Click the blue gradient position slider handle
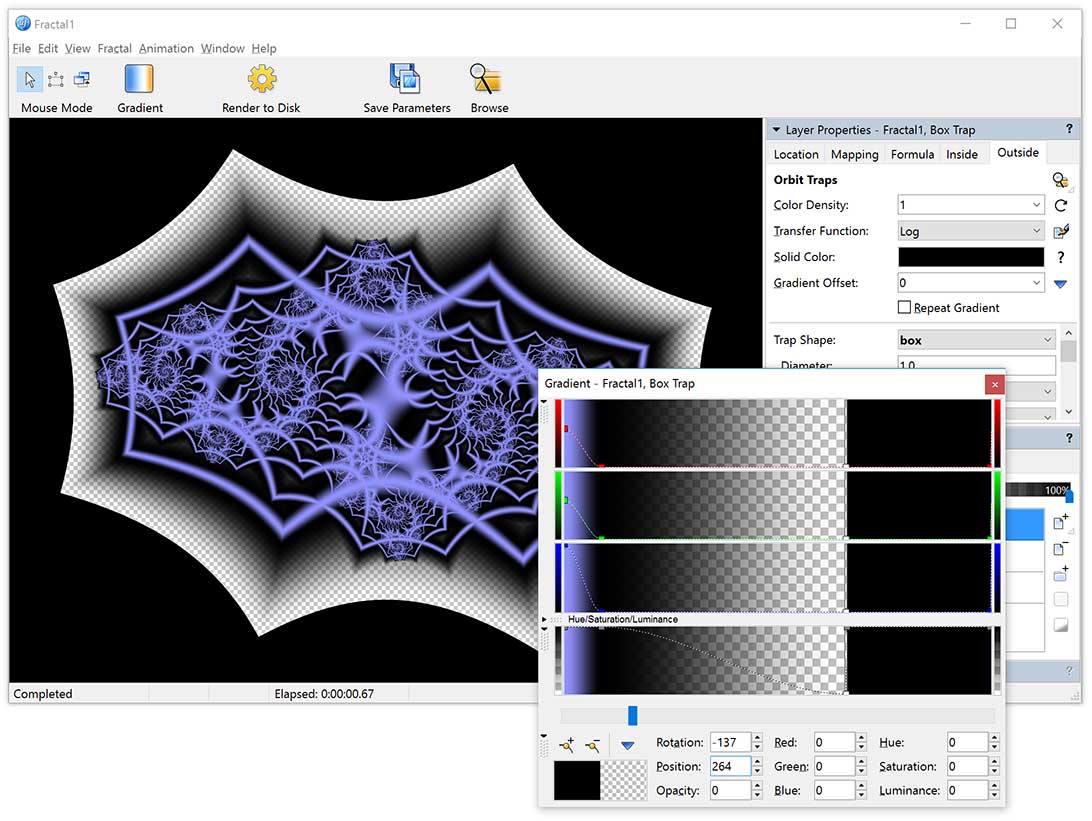 [x=632, y=715]
